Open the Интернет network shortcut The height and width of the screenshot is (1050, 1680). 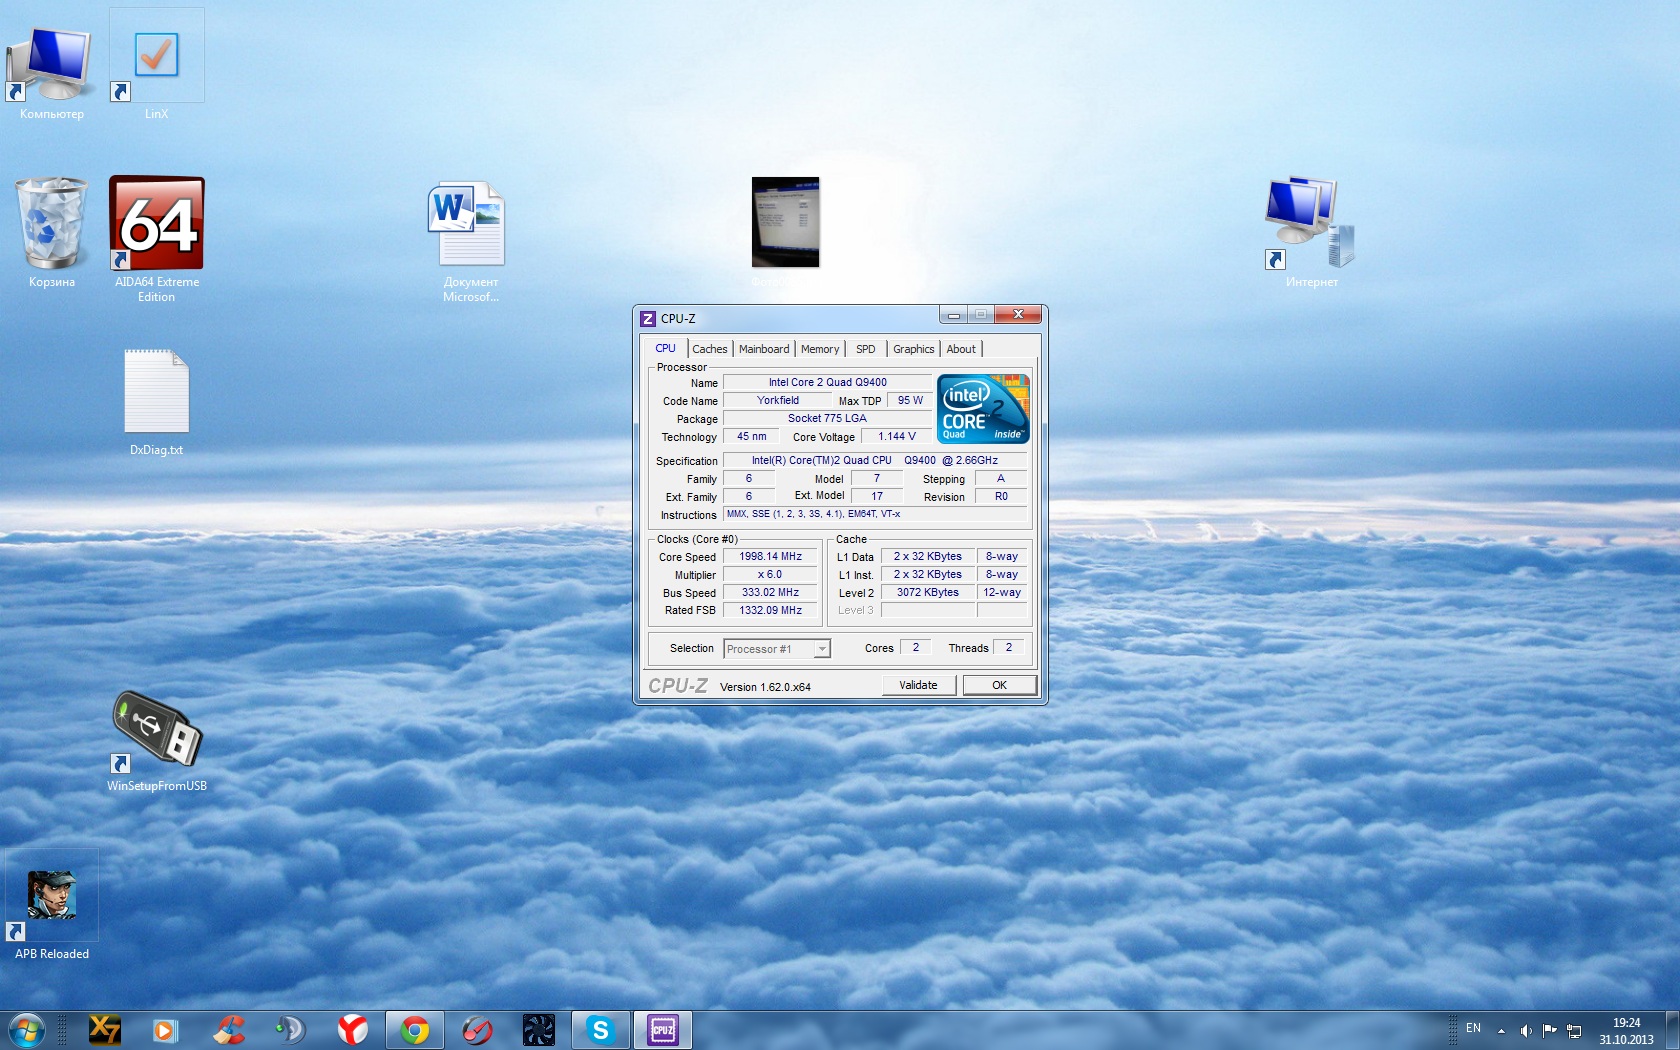[x=1311, y=233]
